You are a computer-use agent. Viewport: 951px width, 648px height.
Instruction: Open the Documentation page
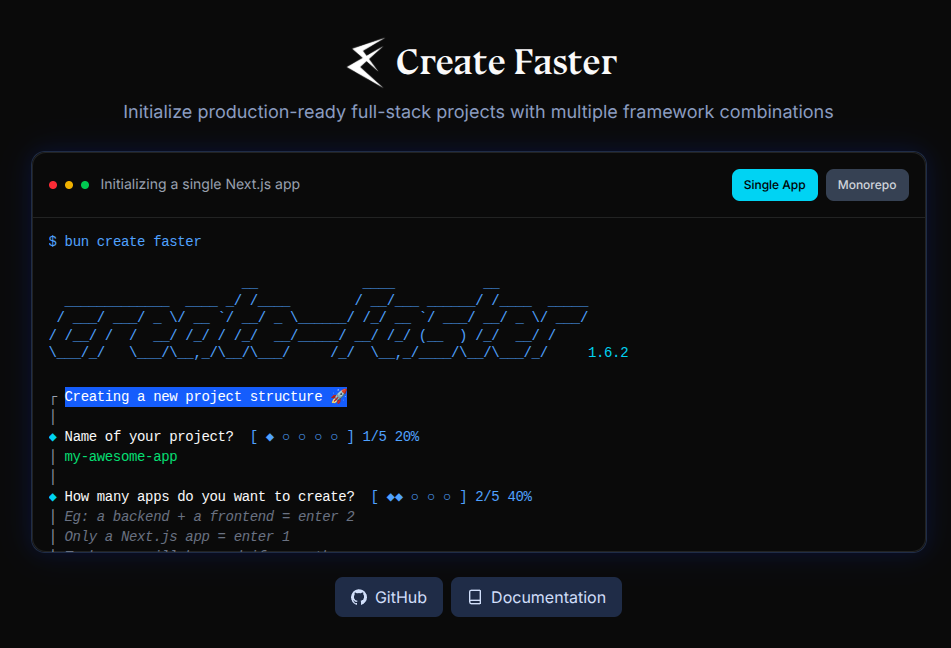[536, 596]
